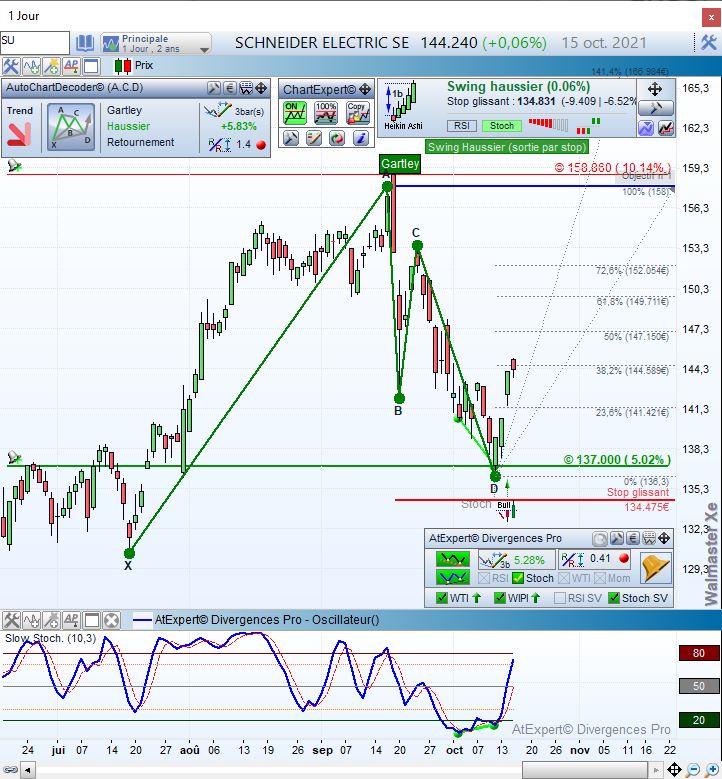Image resolution: width=722 pixels, height=779 pixels.
Task: Click the R/R 0.41 ratio button
Action: pos(595,559)
